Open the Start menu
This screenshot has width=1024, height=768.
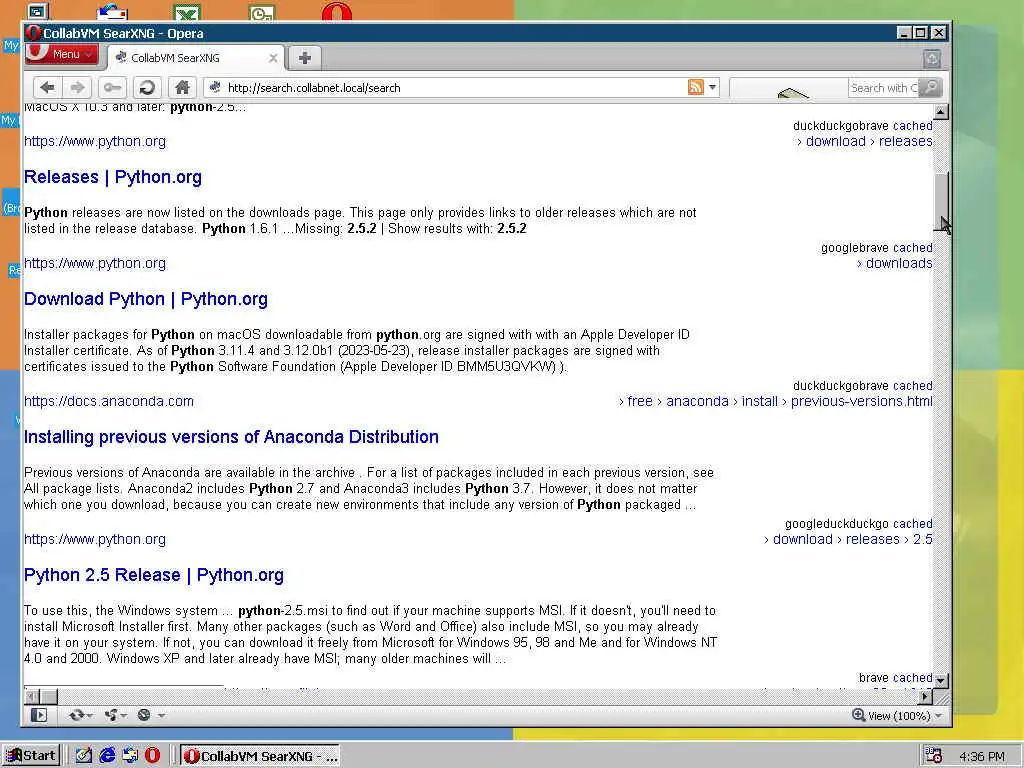coord(31,756)
